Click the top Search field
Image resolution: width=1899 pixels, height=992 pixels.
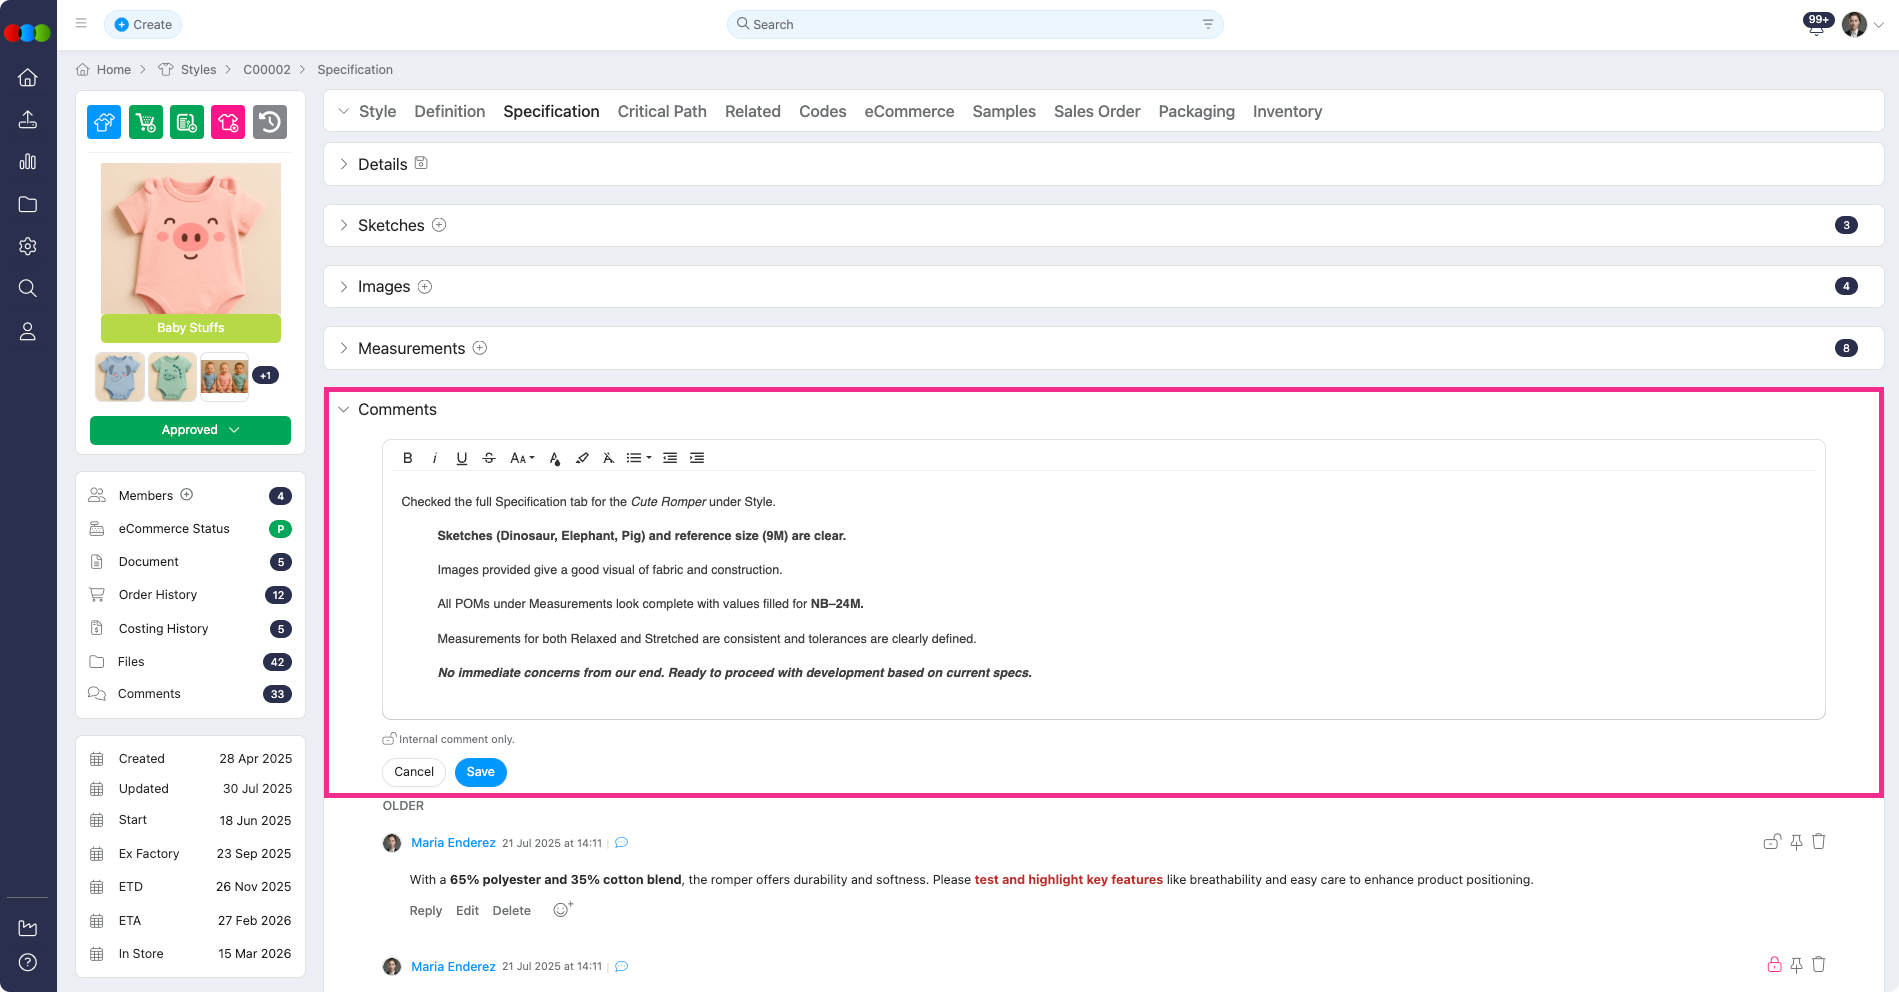974,24
